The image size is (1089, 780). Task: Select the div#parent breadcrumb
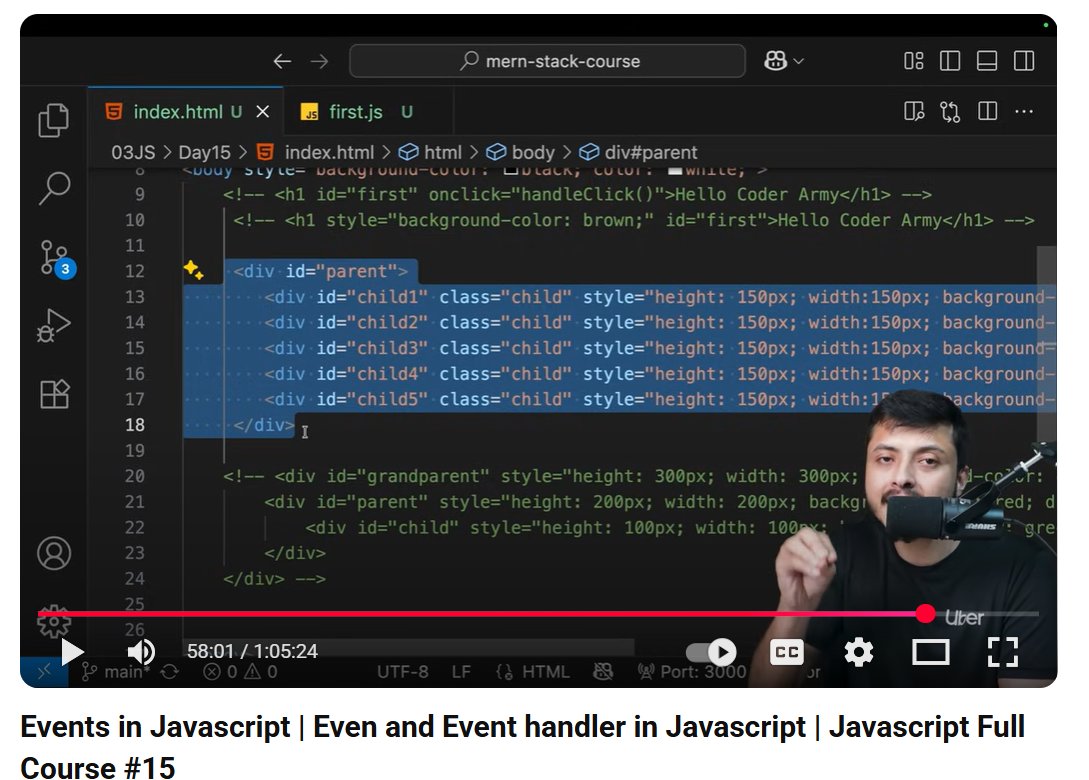[638, 152]
